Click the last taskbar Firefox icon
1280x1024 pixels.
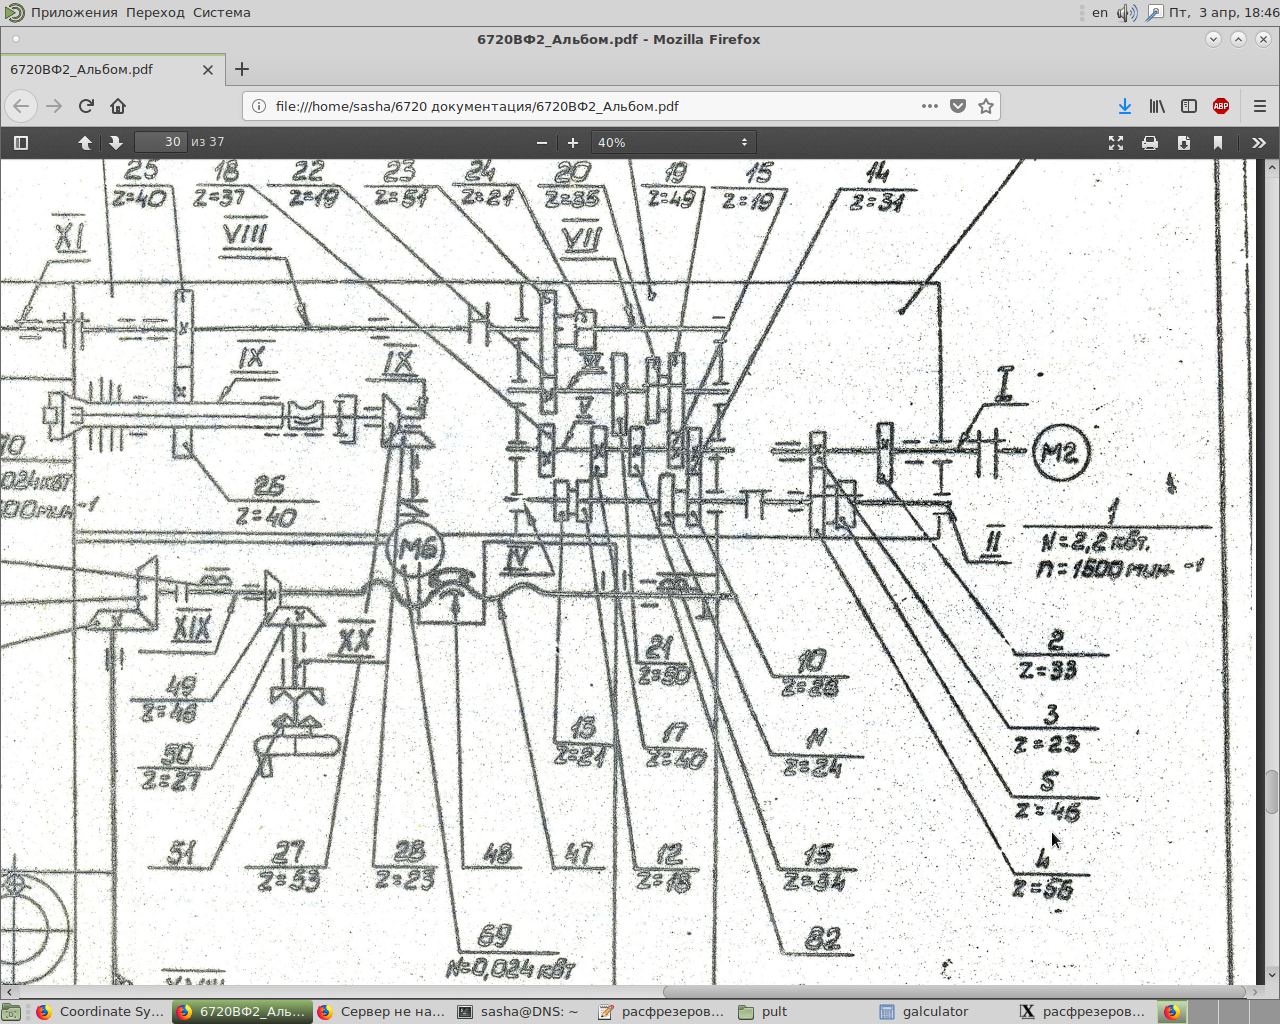[x=1171, y=1012]
